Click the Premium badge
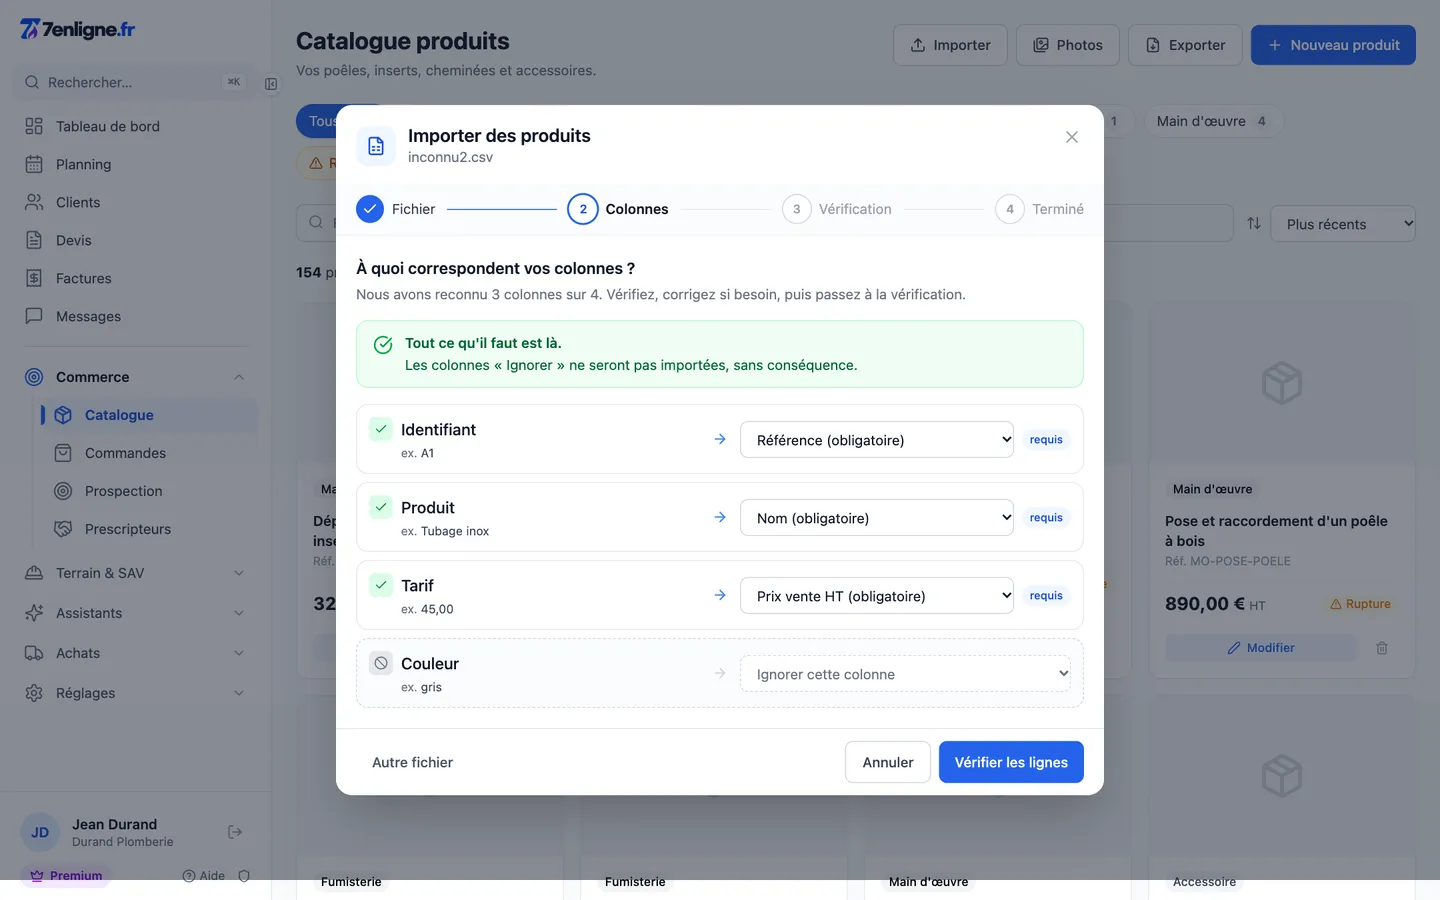Viewport: 1440px width, 900px height. coord(66,876)
